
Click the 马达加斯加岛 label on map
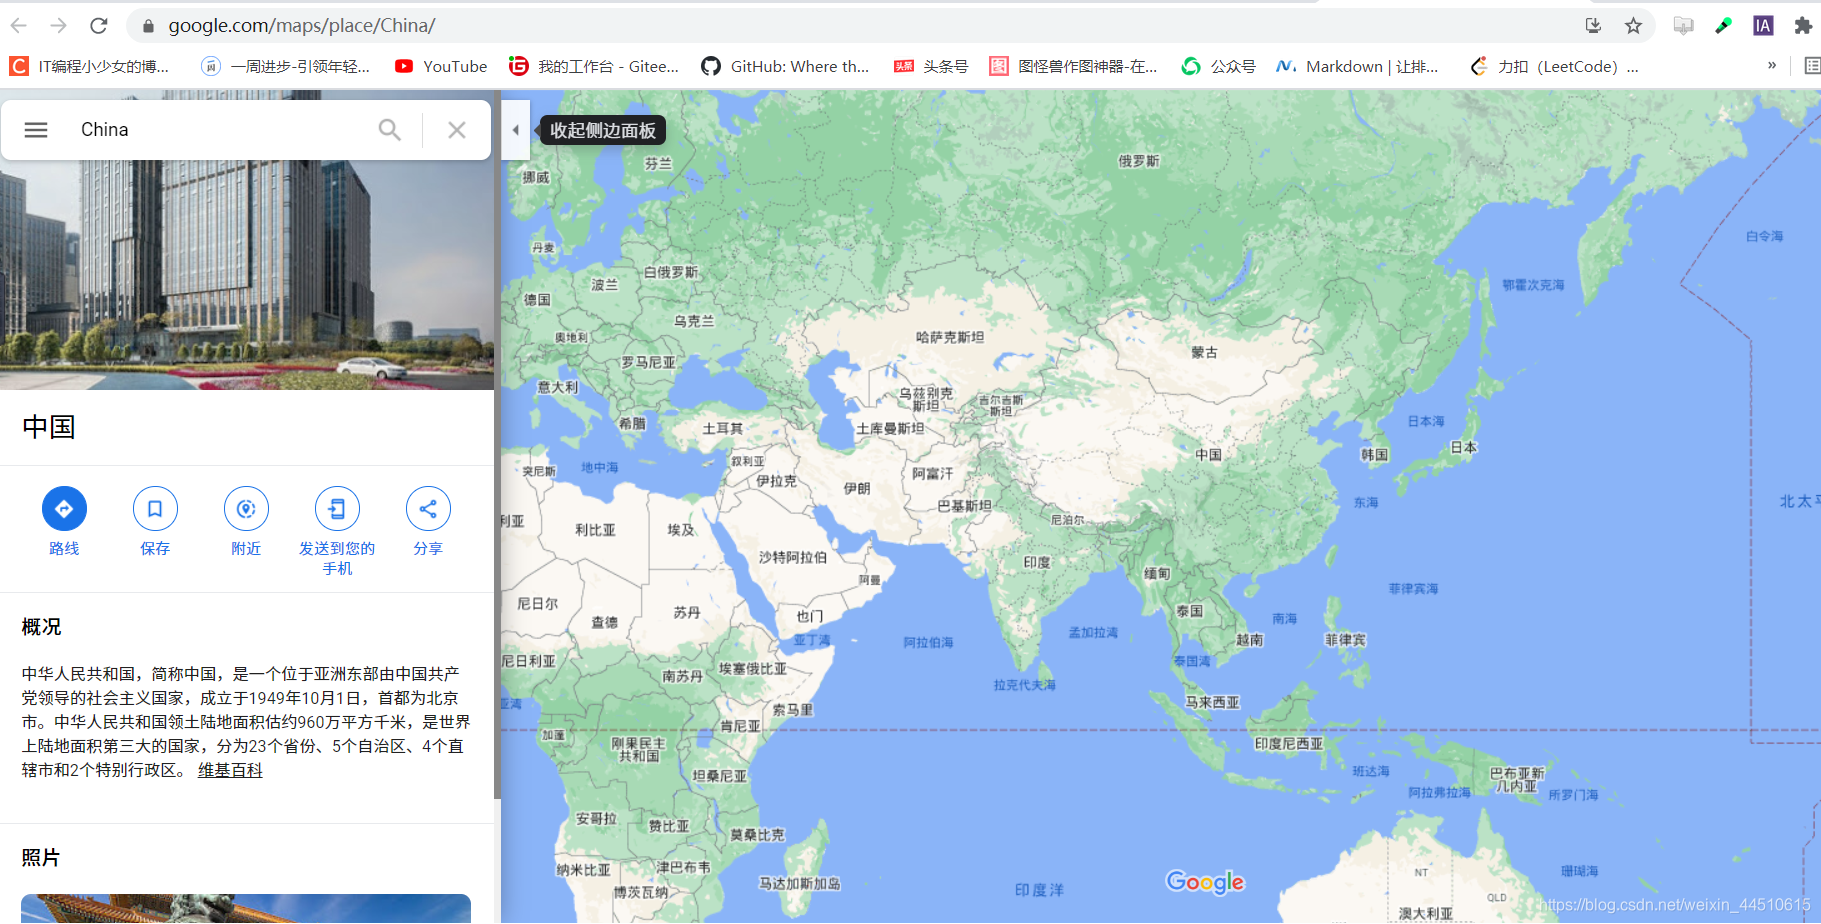(800, 884)
